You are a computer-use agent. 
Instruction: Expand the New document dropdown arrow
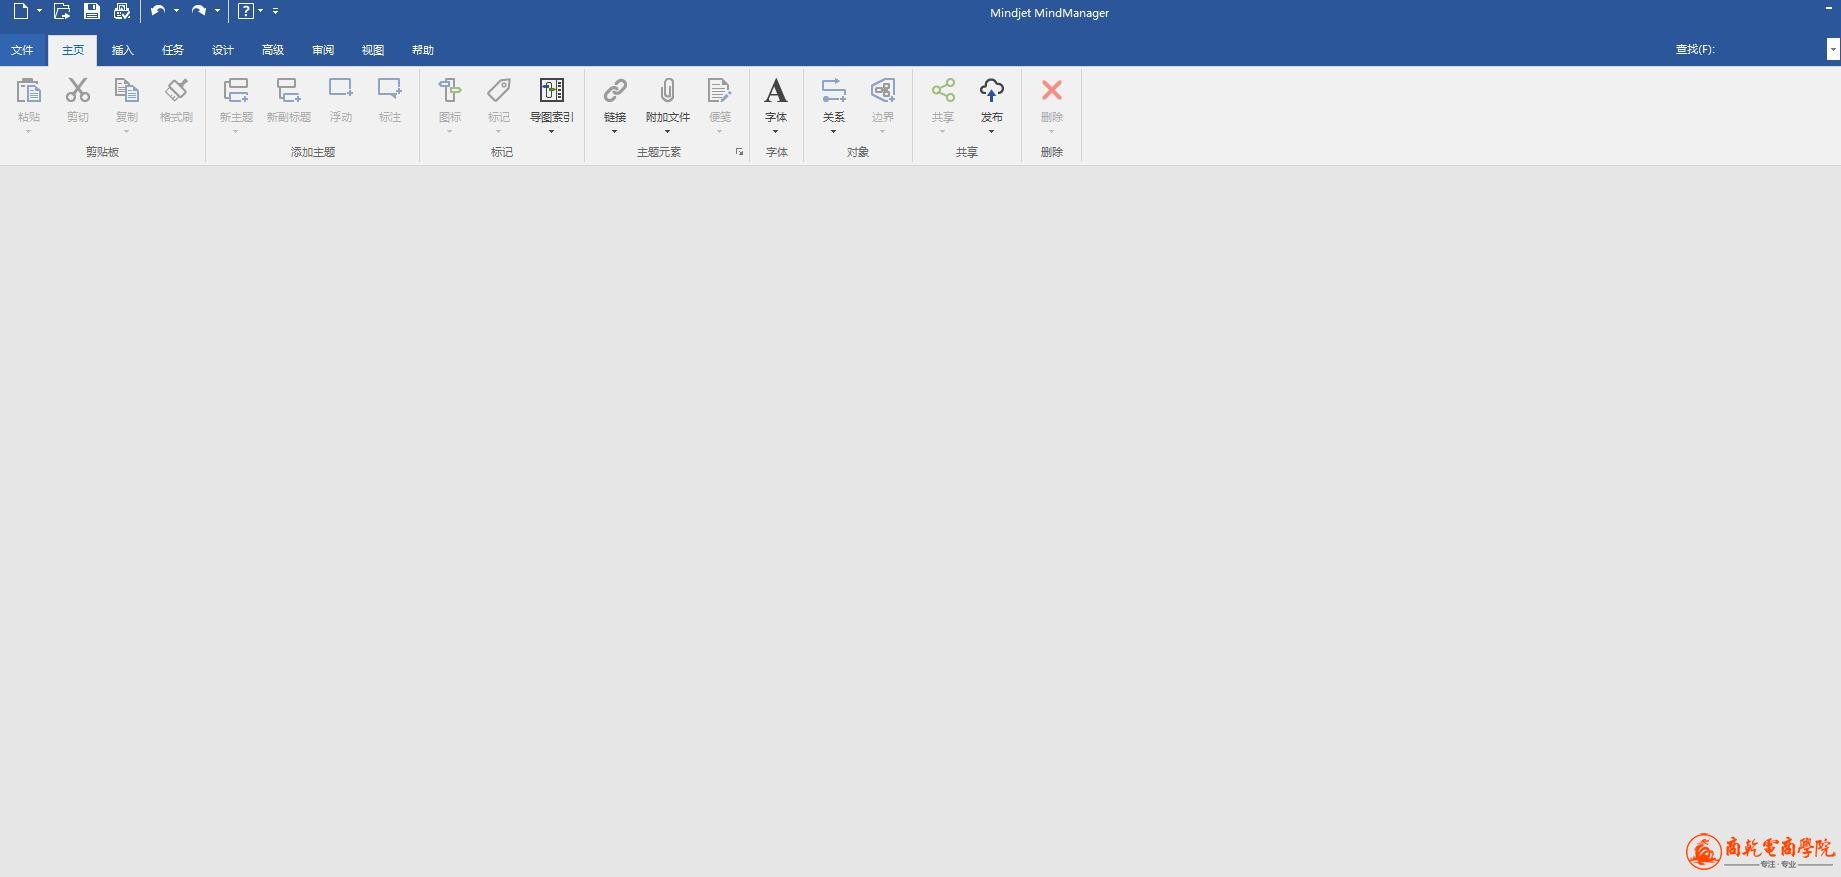(39, 11)
